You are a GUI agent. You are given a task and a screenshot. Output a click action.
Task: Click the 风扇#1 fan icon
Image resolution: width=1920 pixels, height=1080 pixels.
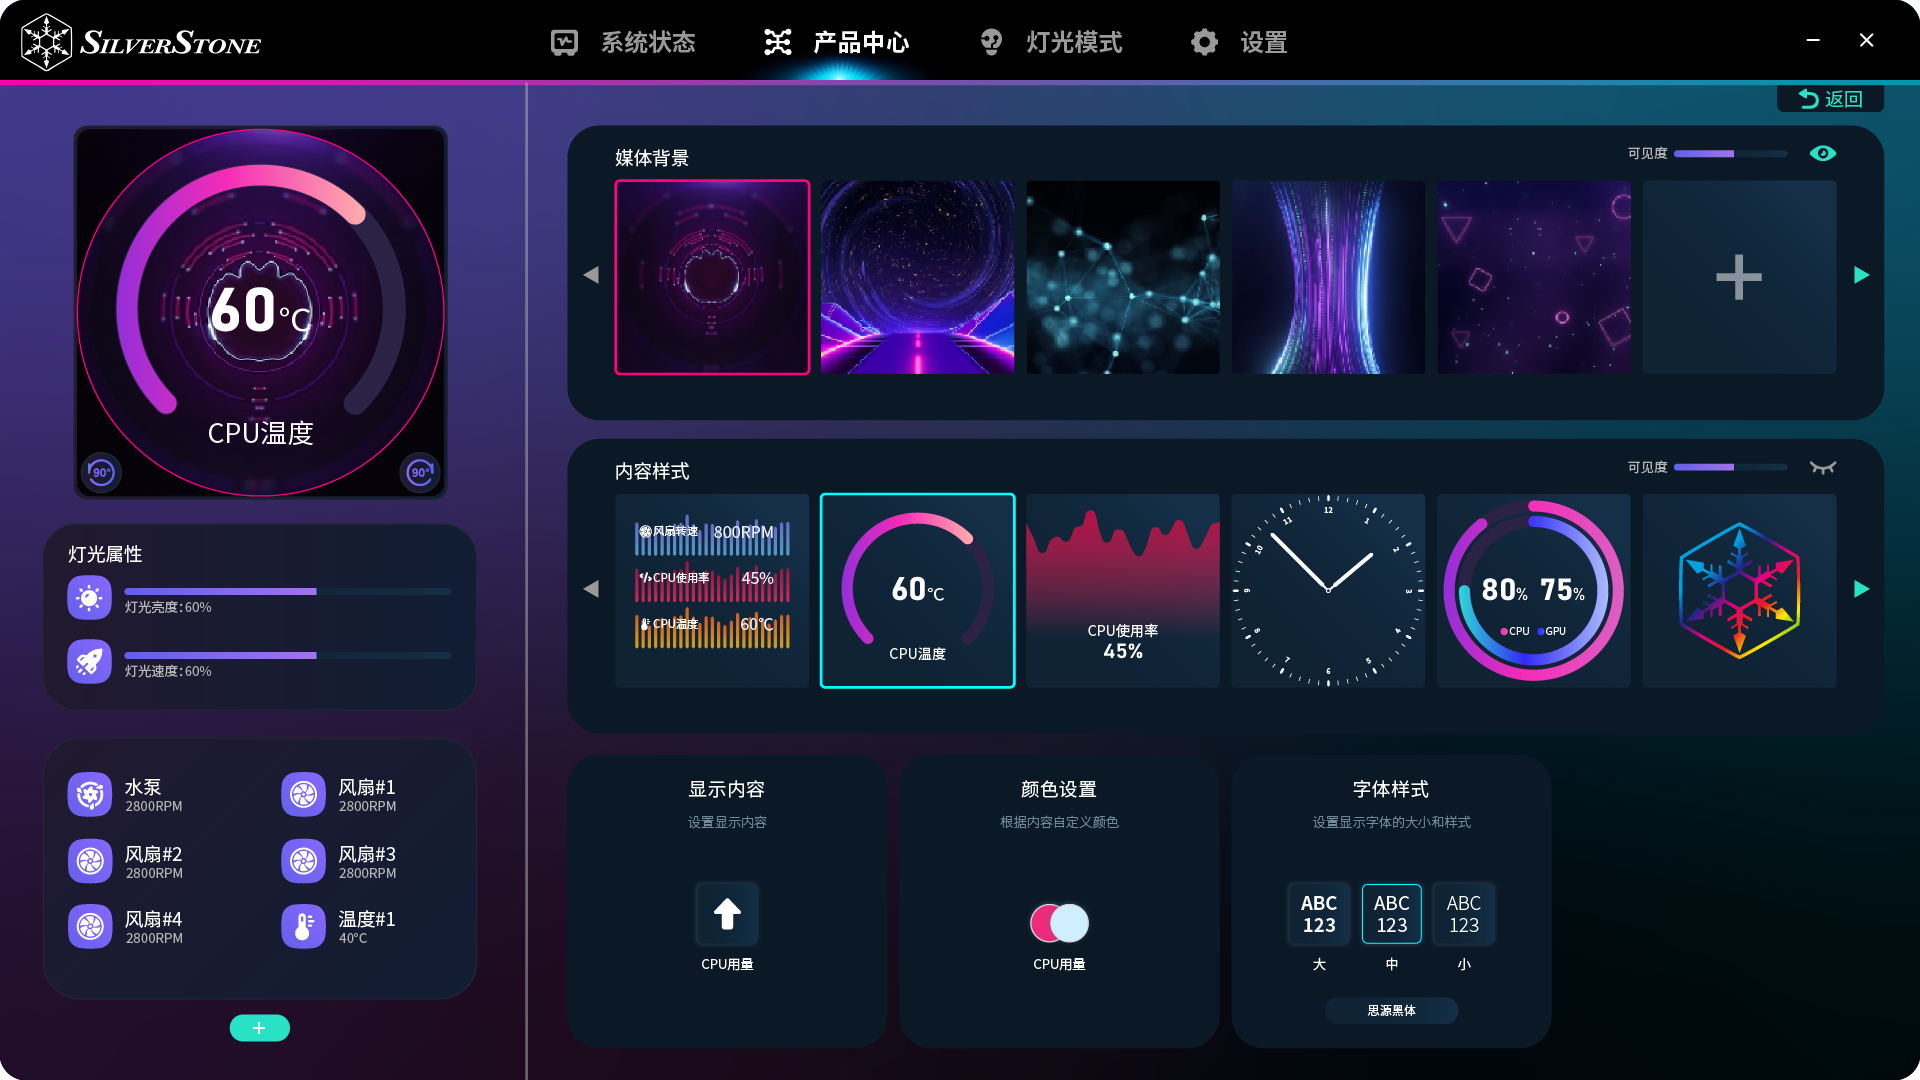[x=303, y=795]
